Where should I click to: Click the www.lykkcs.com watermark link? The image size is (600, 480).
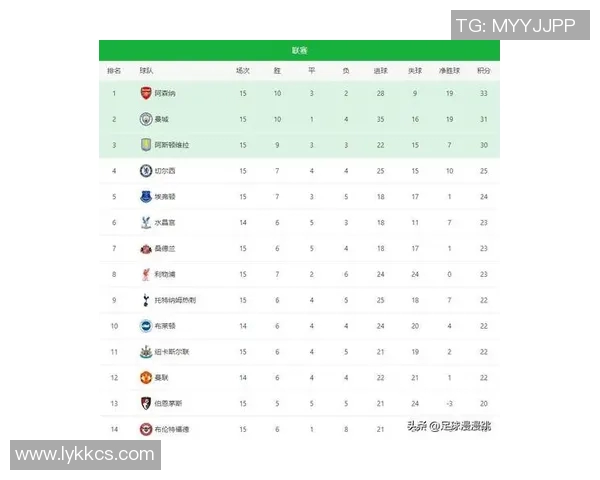tap(84, 455)
